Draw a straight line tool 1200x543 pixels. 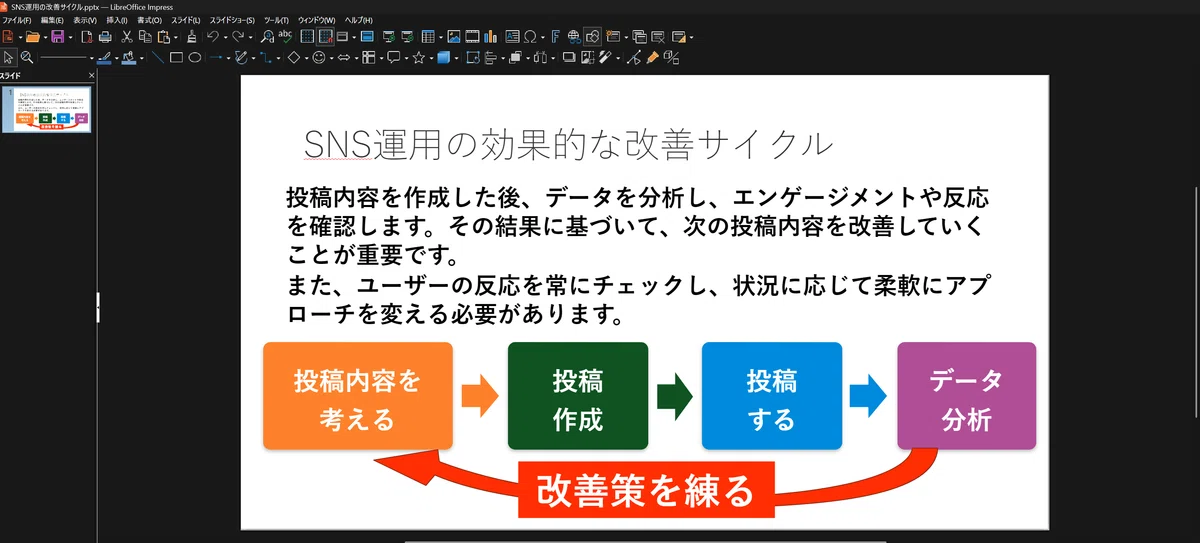coord(157,57)
